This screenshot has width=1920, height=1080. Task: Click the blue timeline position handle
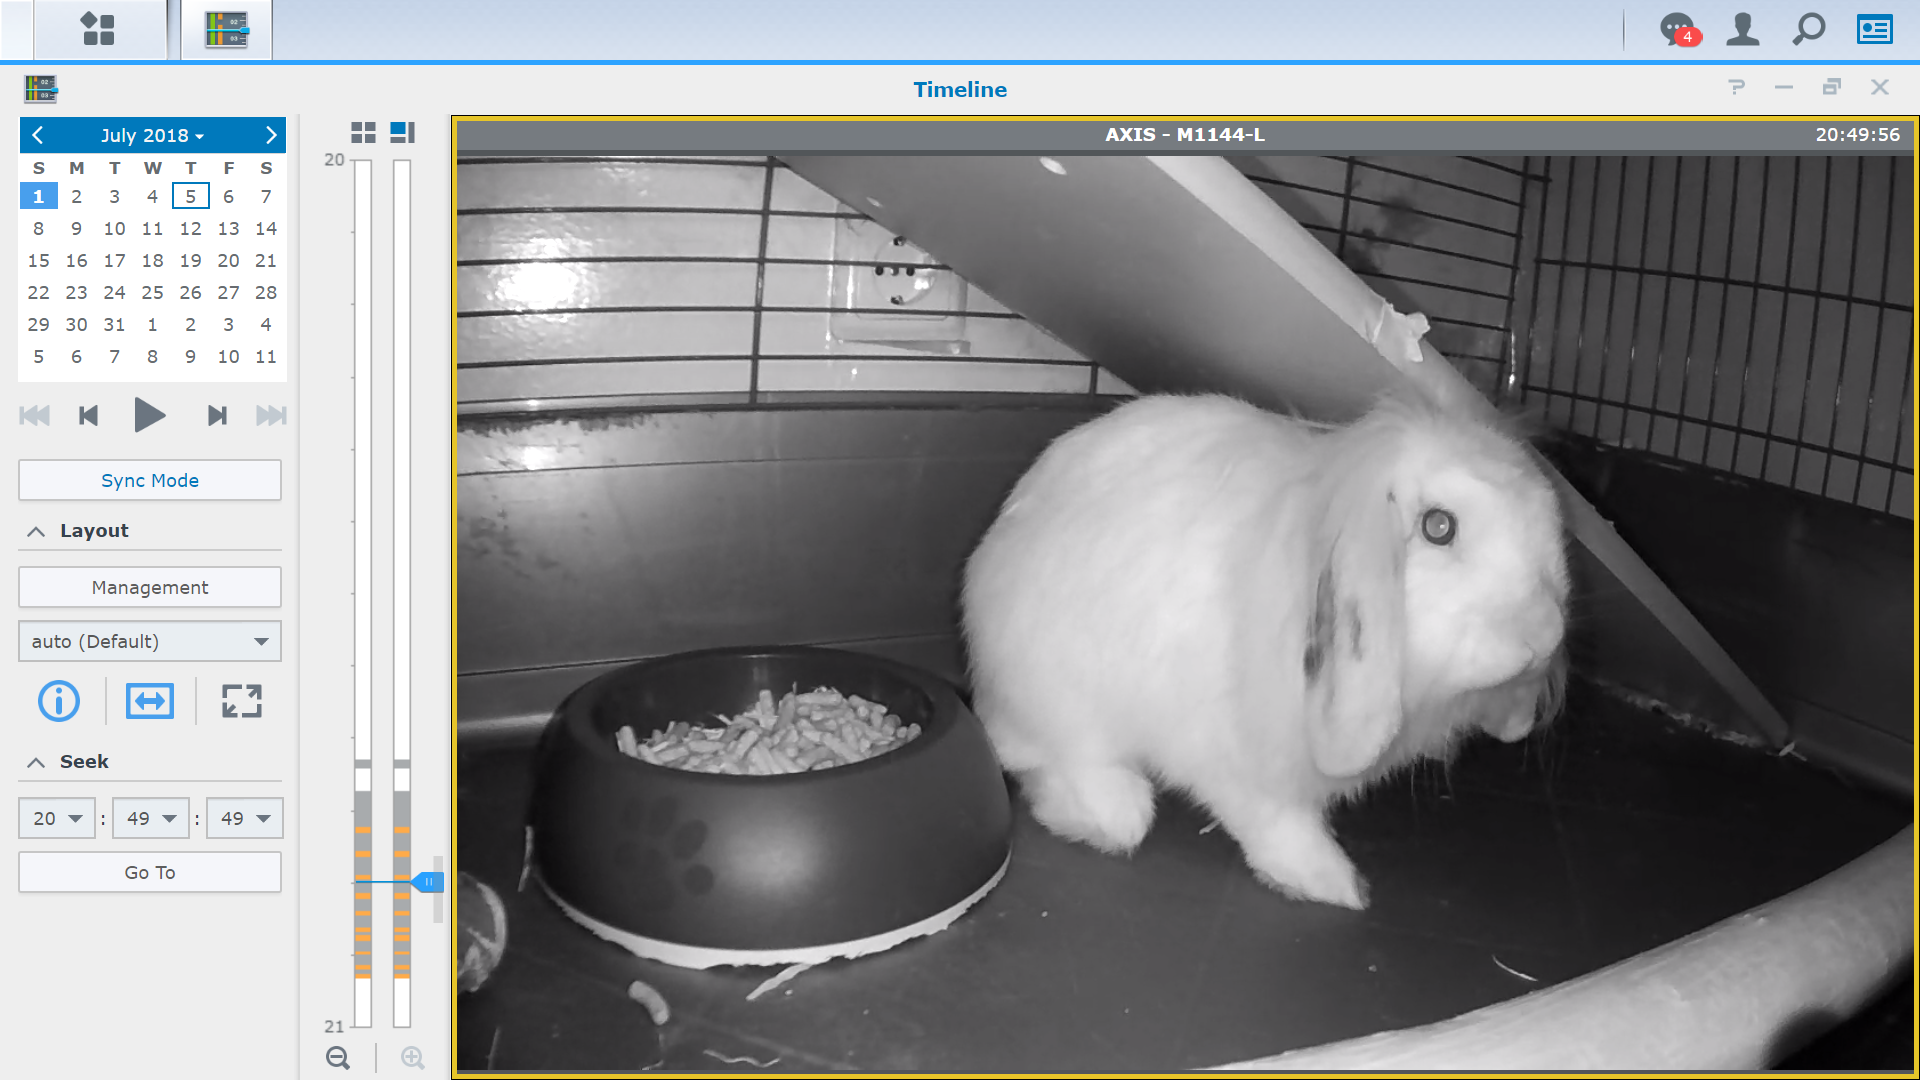[428, 882]
